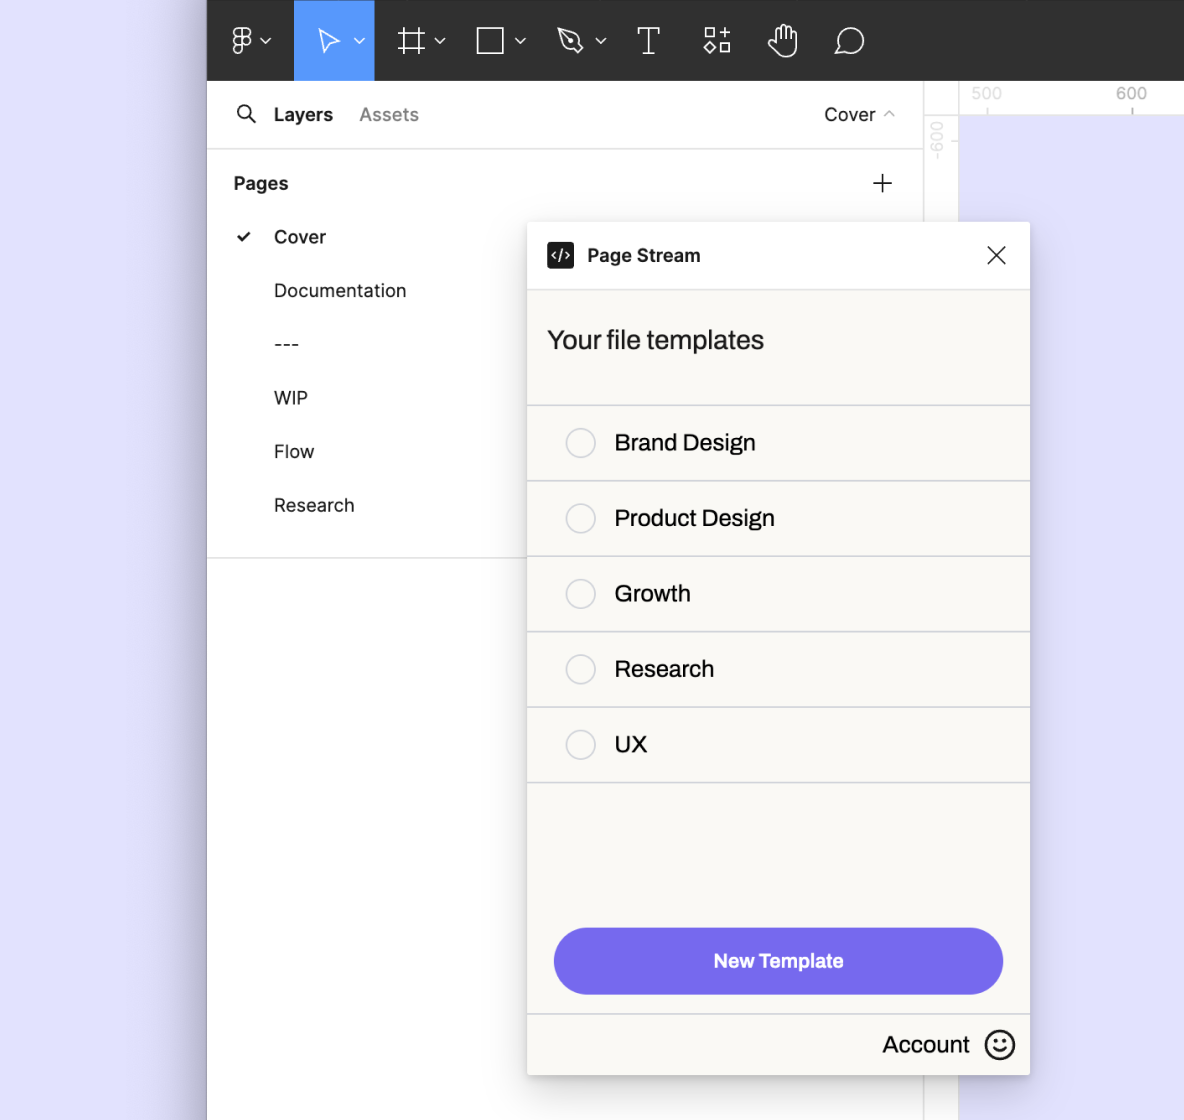Expand the Frame tool dropdown chevron
The height and width of the screenshot is (1120, 1184).
pyautogui.click(x=440, y=41)
